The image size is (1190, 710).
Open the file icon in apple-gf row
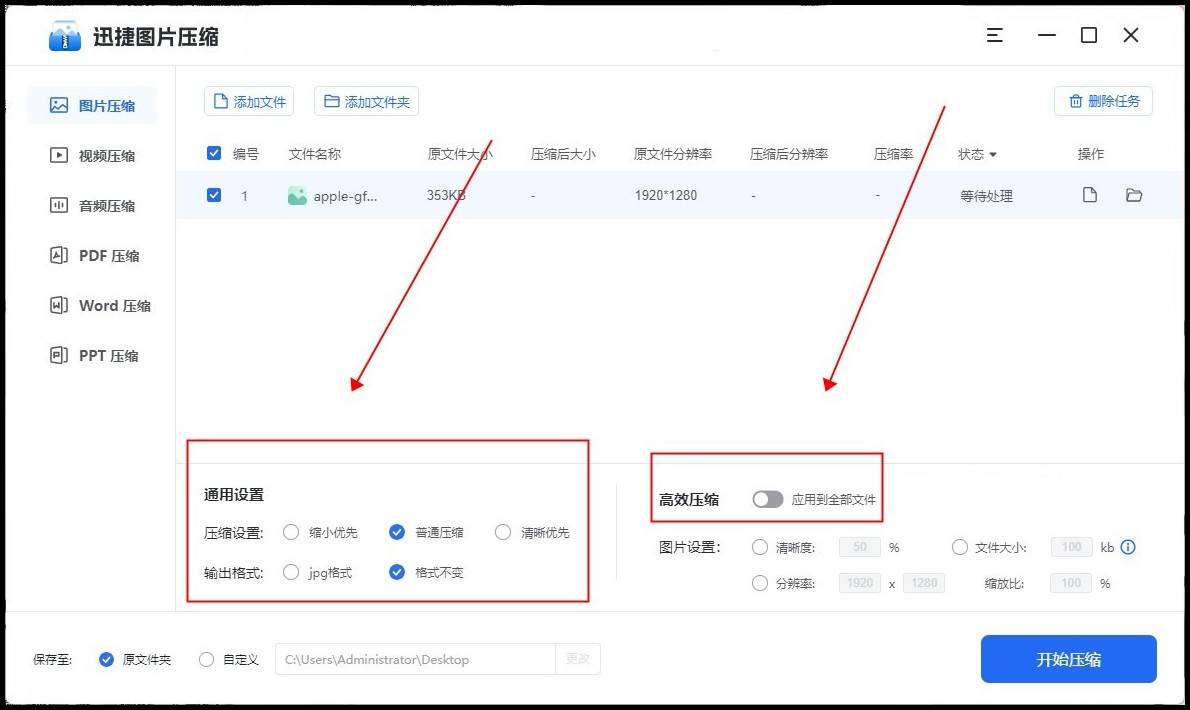tap(1090, 195)
